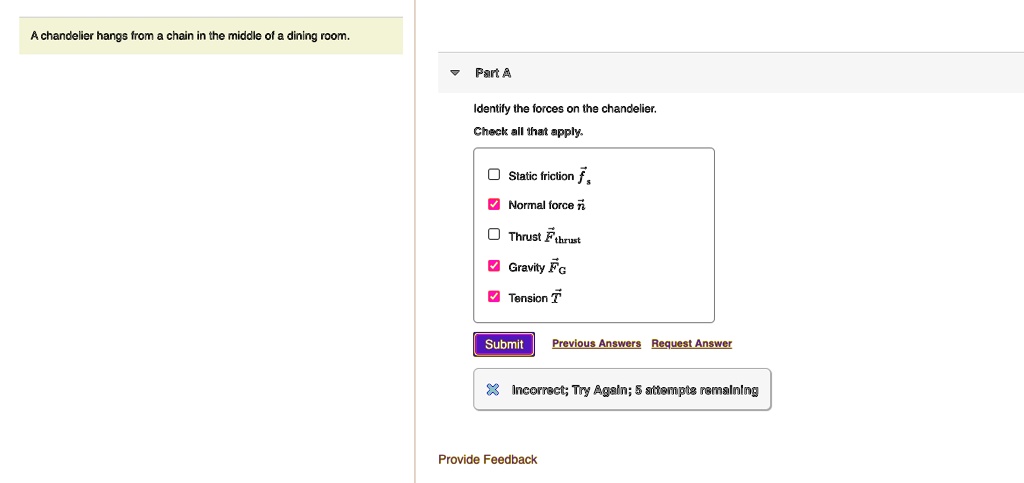Uncheck the Gravity checkbox
Screen dimensions: 1024x483
pyautogui.click(x=494, y=266)
